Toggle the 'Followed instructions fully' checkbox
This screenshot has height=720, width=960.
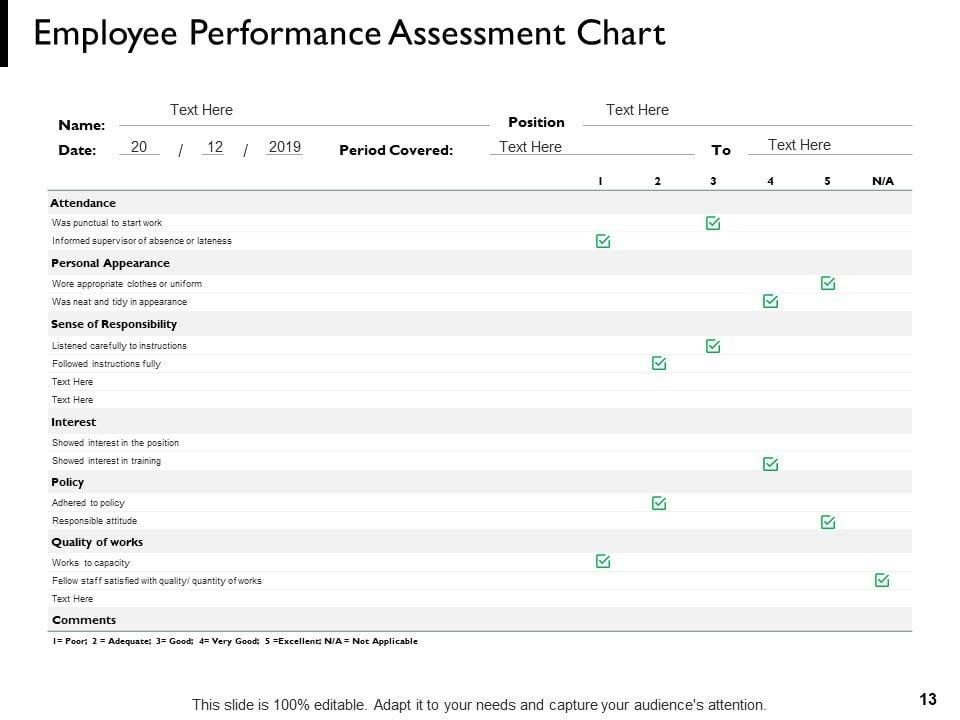[659, 363]
